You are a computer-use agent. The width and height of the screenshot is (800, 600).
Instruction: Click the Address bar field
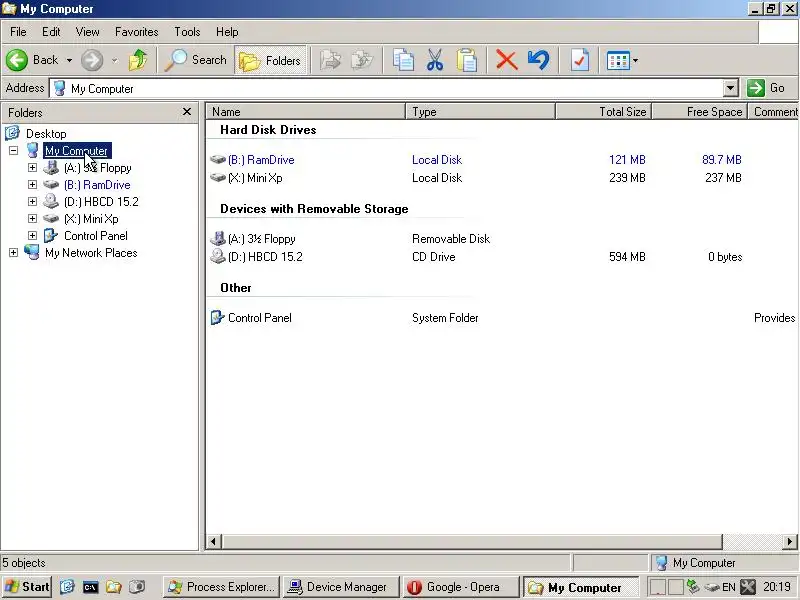pos(387,89)
